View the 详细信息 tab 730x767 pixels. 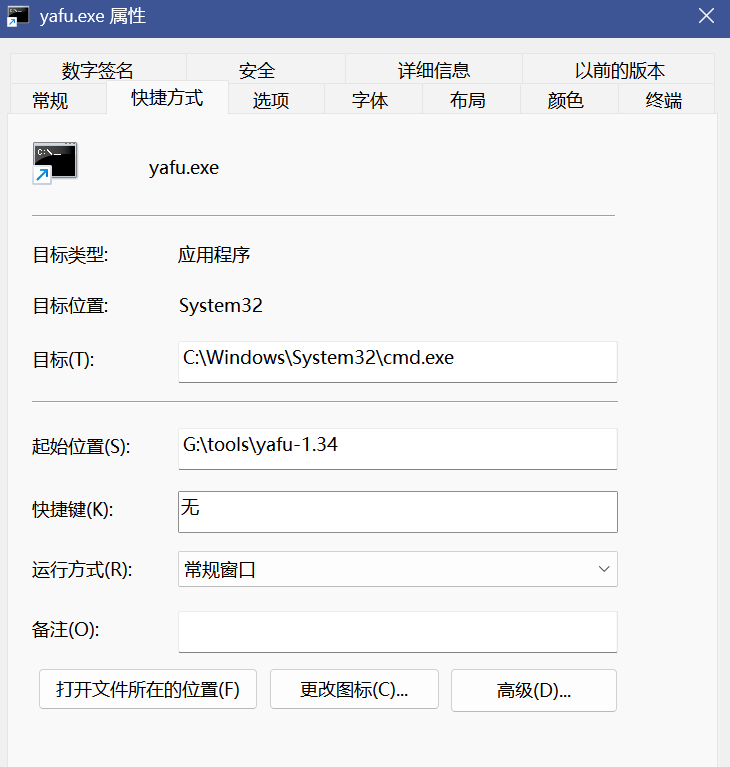[433, 70]
